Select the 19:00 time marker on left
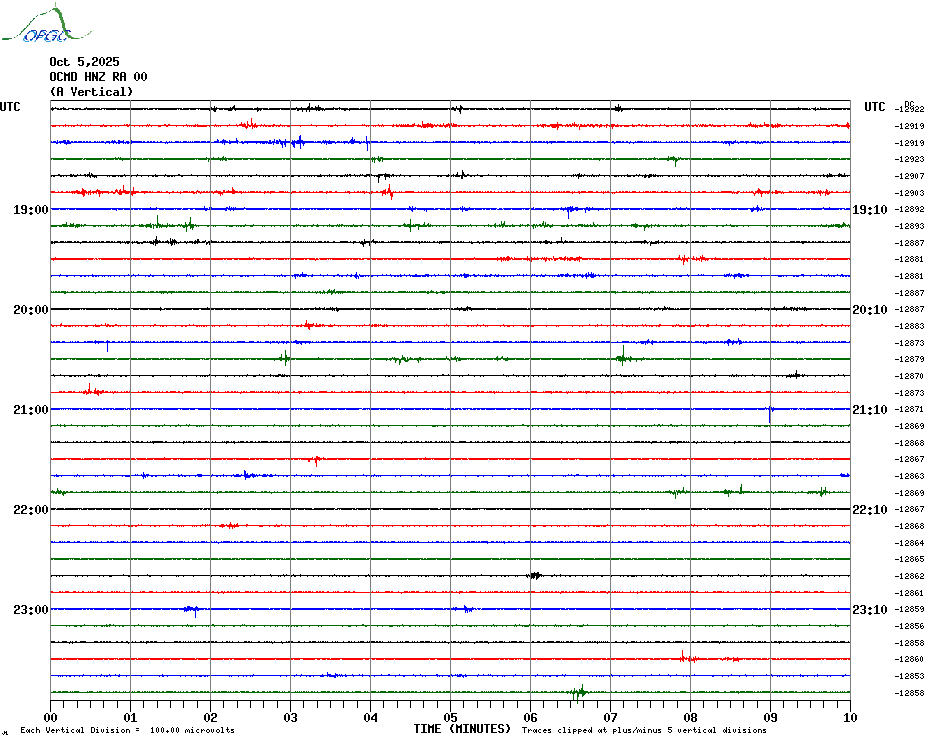The image size is (930, 744). pos(31,210)
